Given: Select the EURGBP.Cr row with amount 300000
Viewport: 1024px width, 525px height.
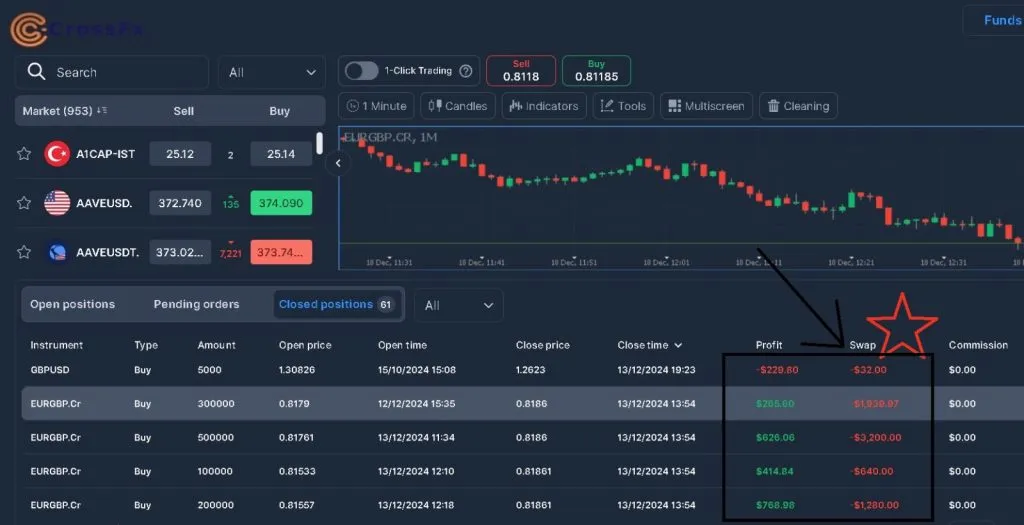Looking at the screenshot, I should 522,404.
